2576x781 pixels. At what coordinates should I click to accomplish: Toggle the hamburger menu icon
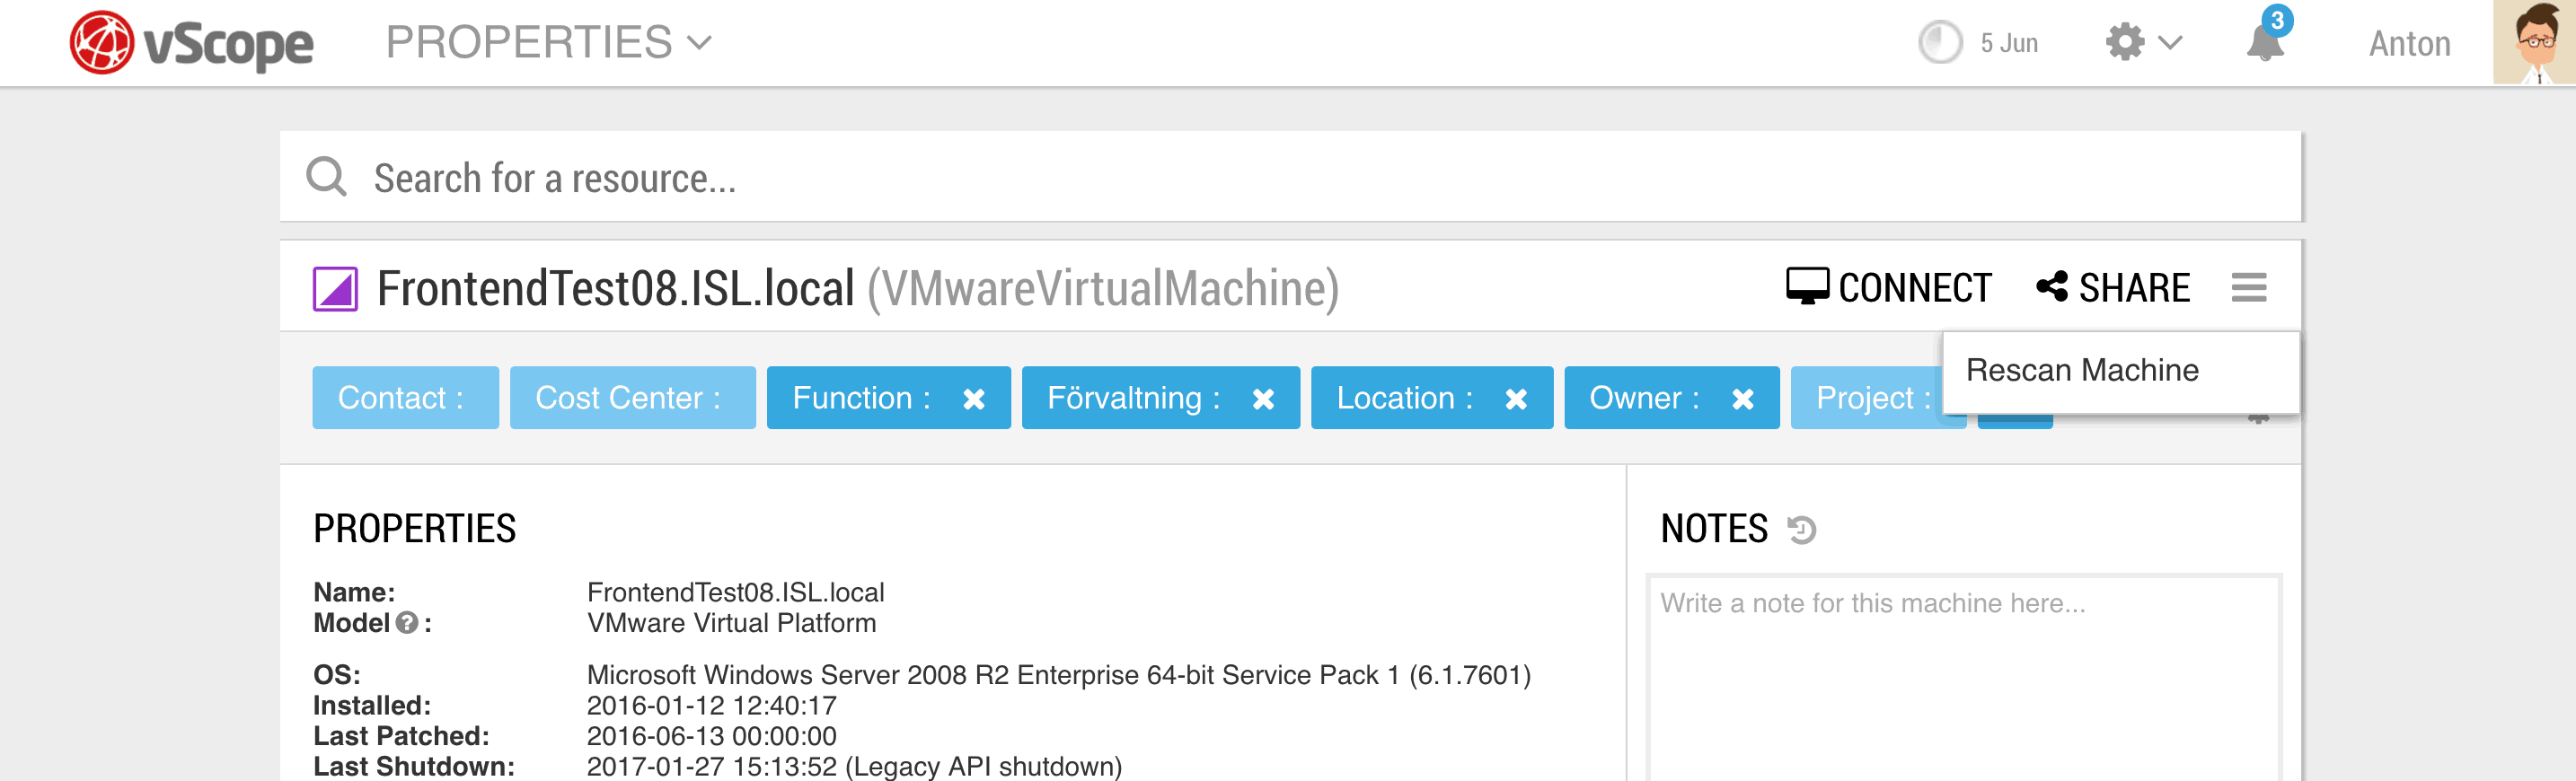tap(2248, 288)
